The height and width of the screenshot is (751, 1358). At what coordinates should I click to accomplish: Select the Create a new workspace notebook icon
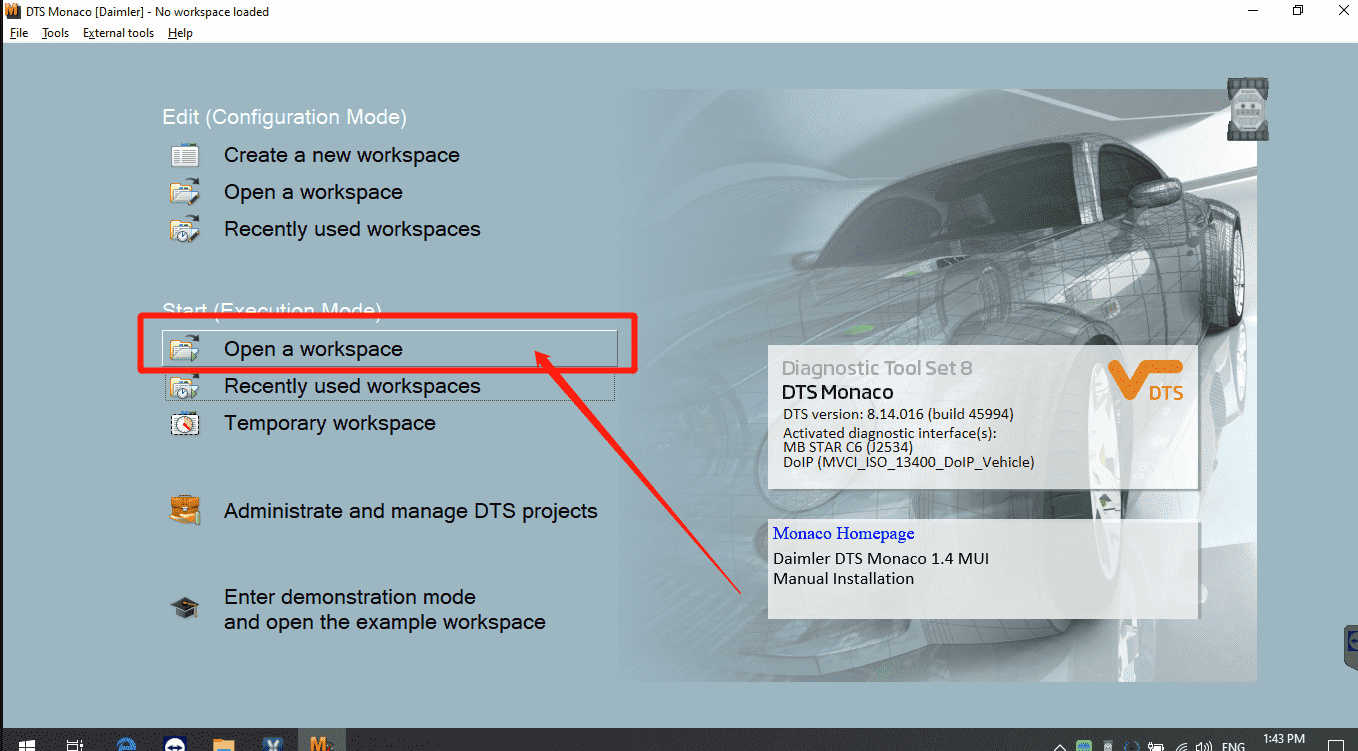[184, 154]
